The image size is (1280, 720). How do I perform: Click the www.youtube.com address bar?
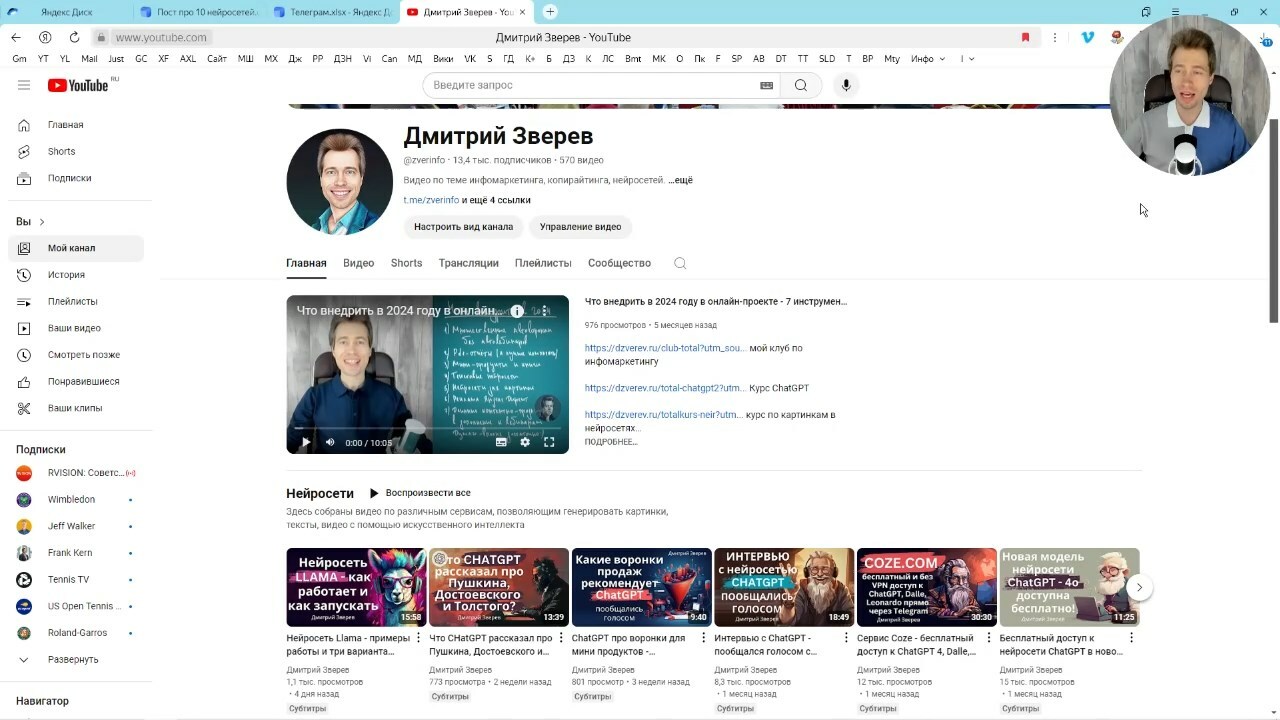pyautogui.click(x=160, y=37)
